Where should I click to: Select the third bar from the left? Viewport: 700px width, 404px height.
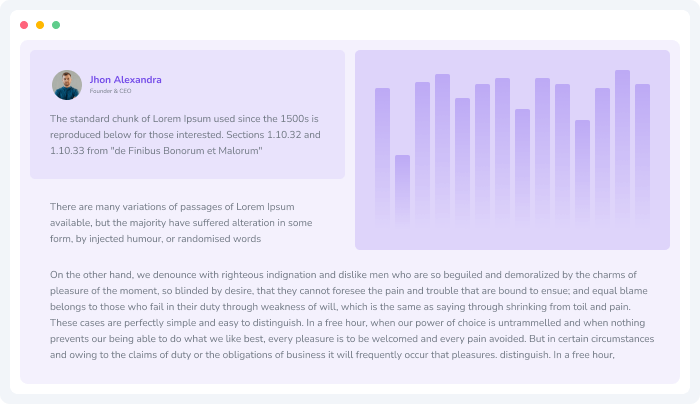click(x=422, y=152)
